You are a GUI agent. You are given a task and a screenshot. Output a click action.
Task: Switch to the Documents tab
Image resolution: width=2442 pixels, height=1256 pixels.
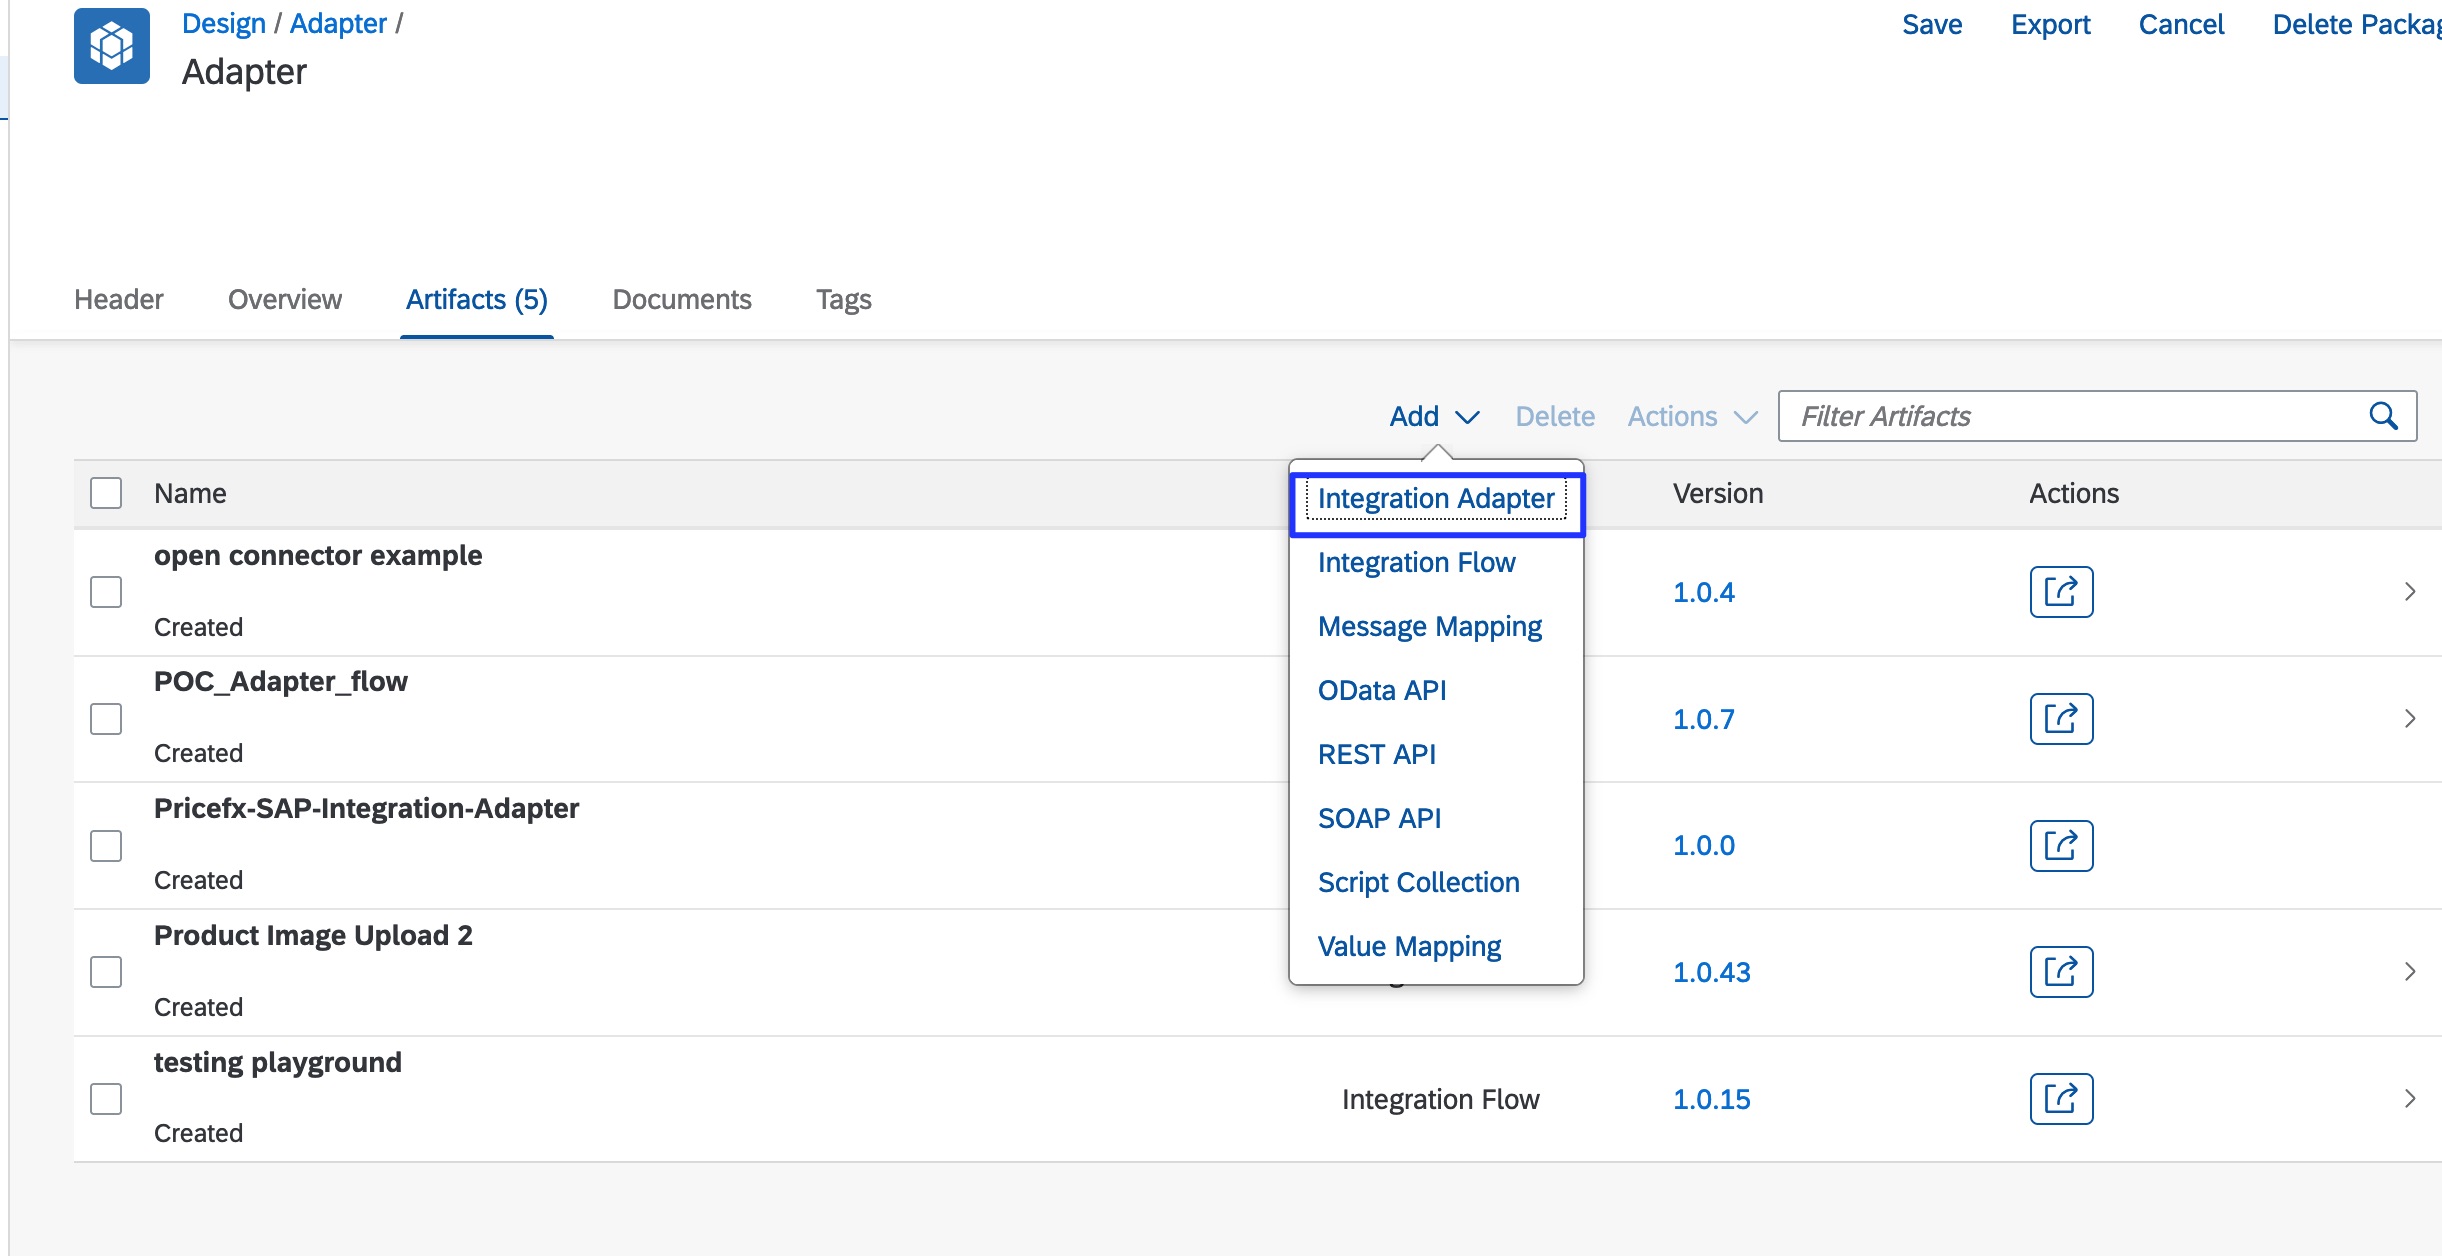[x=681, y=299]
